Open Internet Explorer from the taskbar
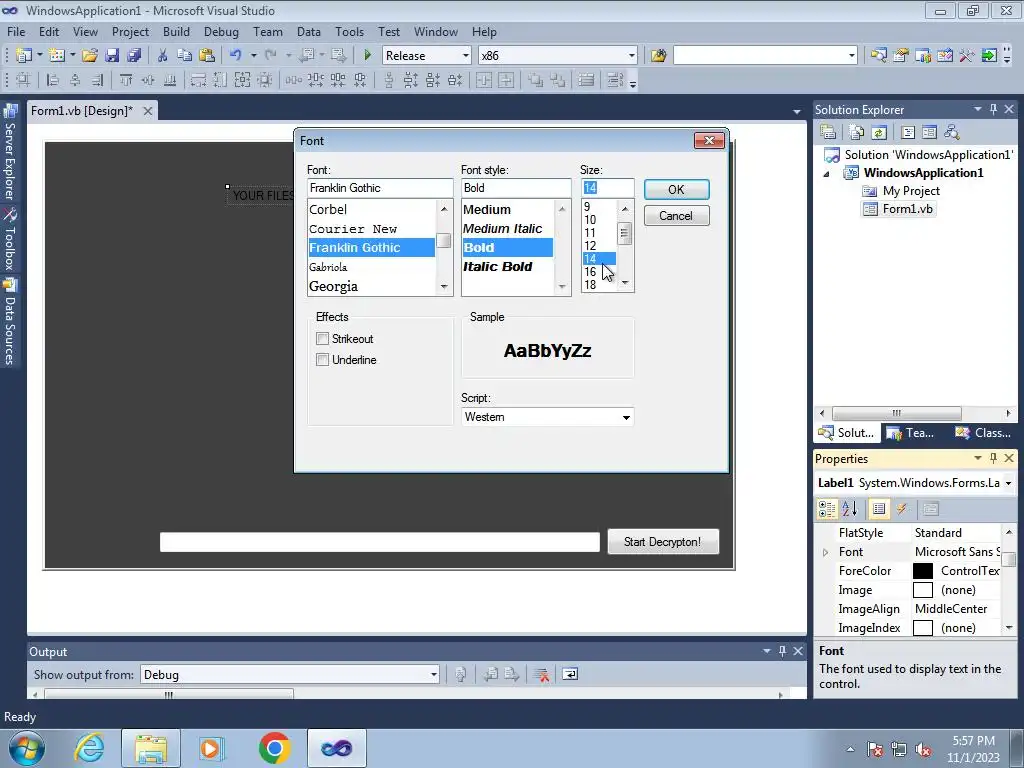 point(89,748)
